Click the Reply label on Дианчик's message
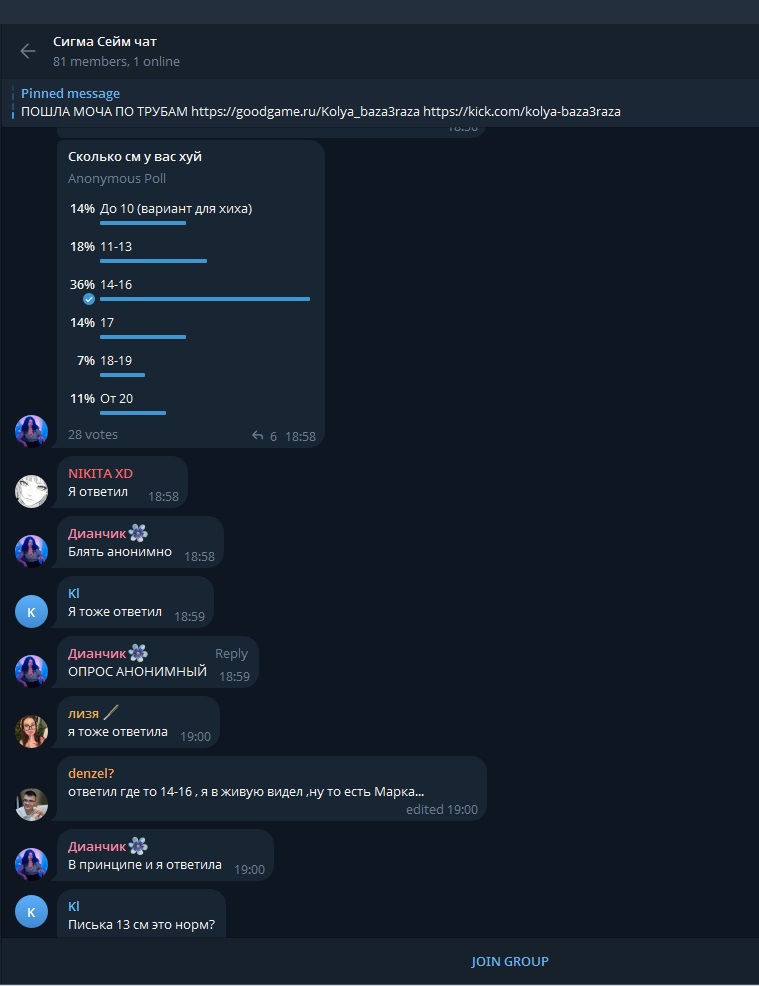 [231, 653]
